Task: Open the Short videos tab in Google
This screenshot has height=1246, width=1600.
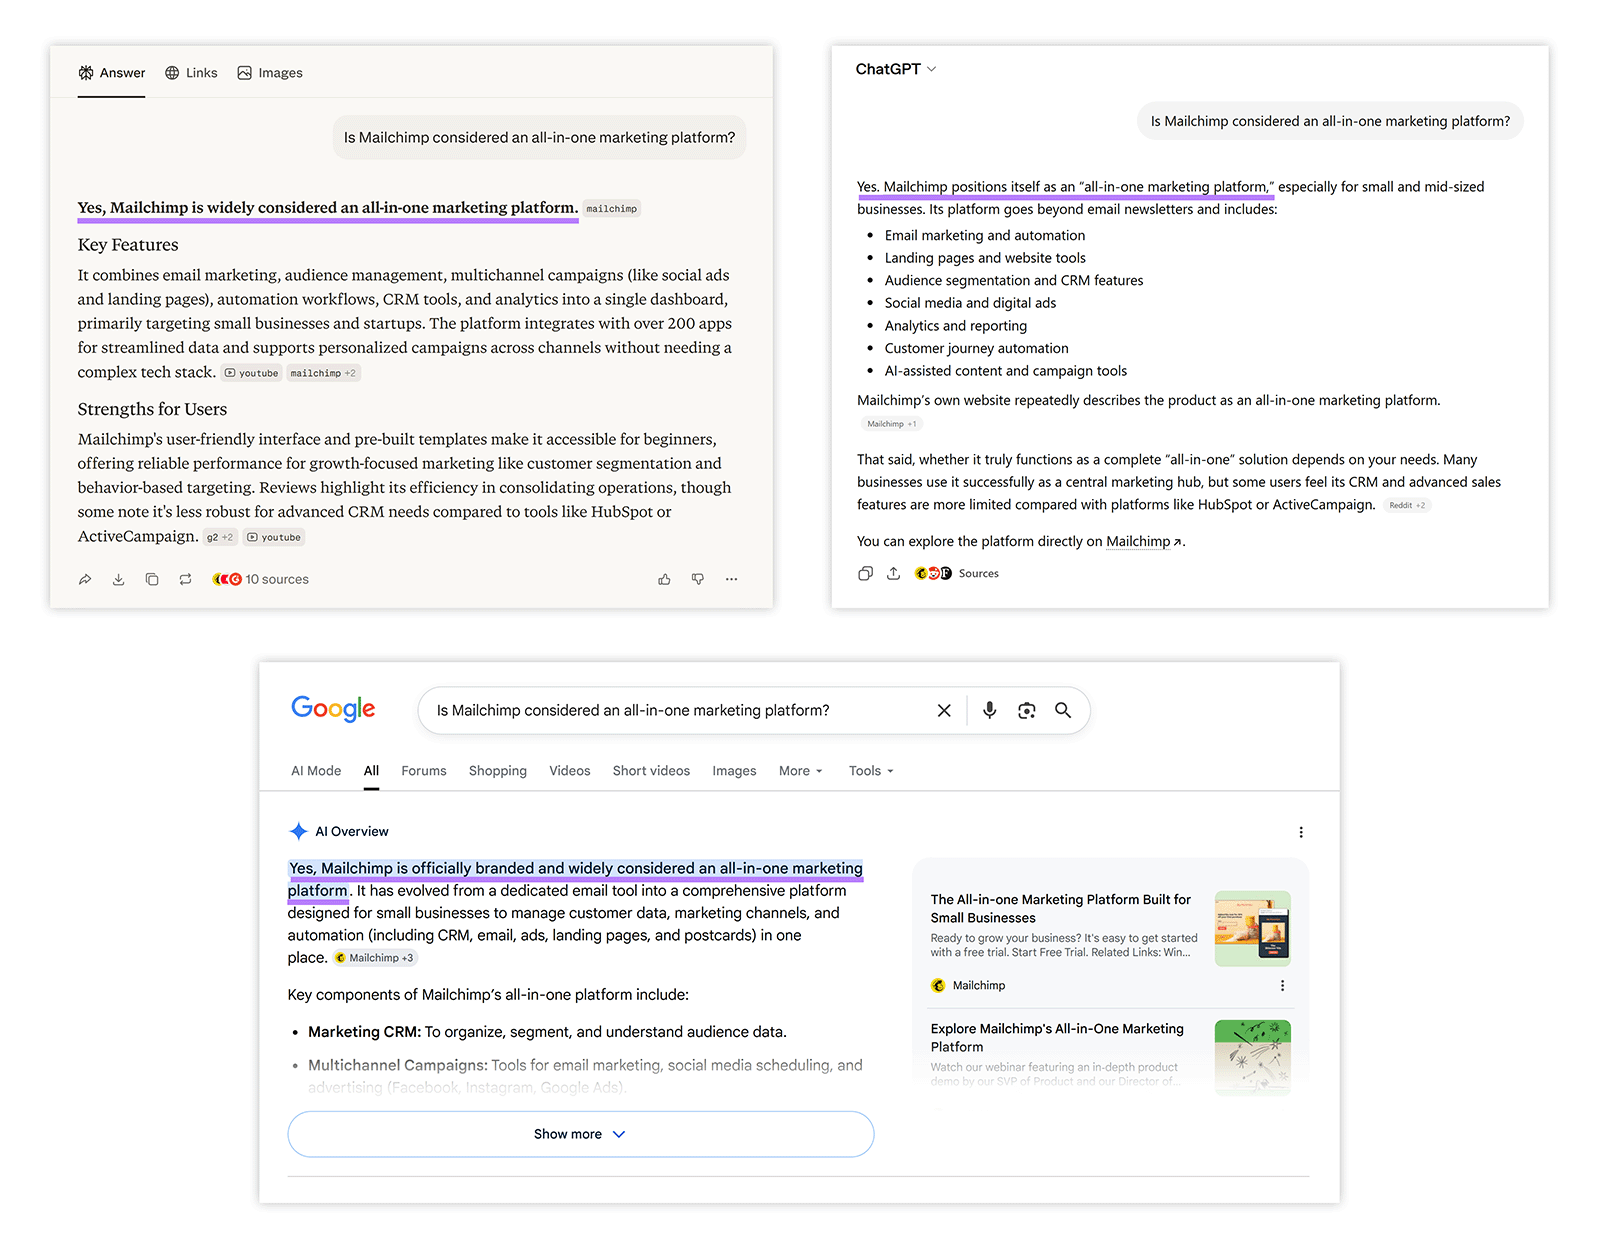Action: pos(651,771)
